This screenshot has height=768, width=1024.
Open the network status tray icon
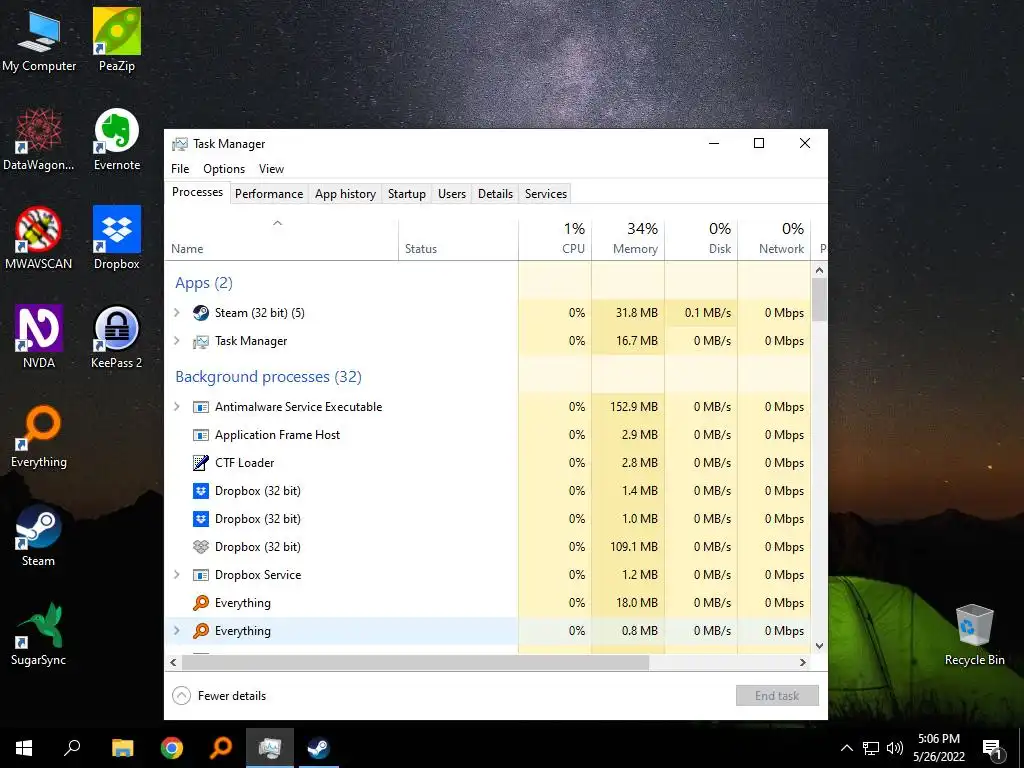[871, 748]
